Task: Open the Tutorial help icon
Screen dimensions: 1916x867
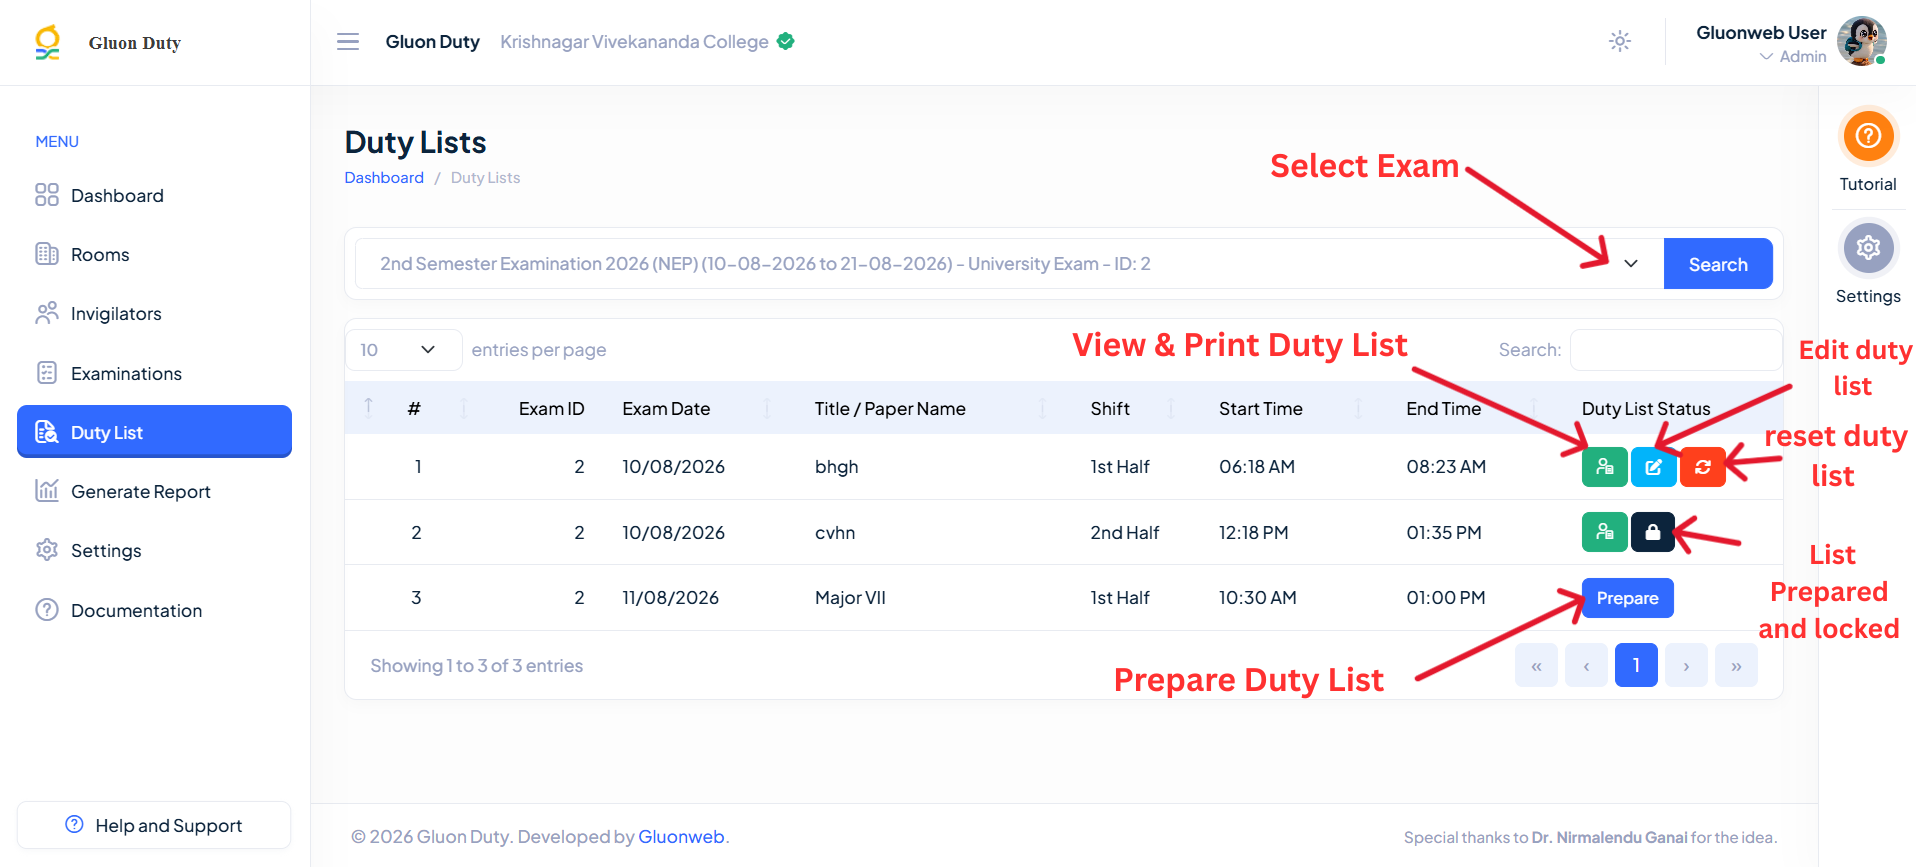Action: [x=1868, y=136]
